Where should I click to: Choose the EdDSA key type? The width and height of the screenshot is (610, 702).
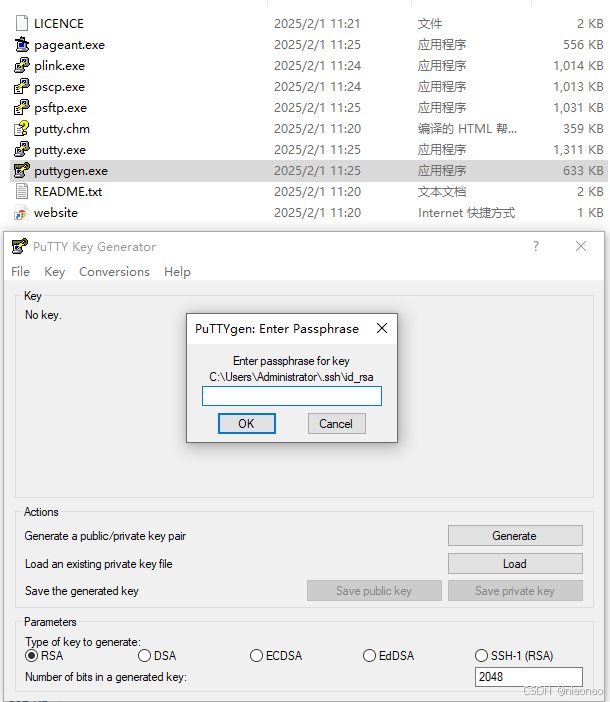click(x=369, y=656)
